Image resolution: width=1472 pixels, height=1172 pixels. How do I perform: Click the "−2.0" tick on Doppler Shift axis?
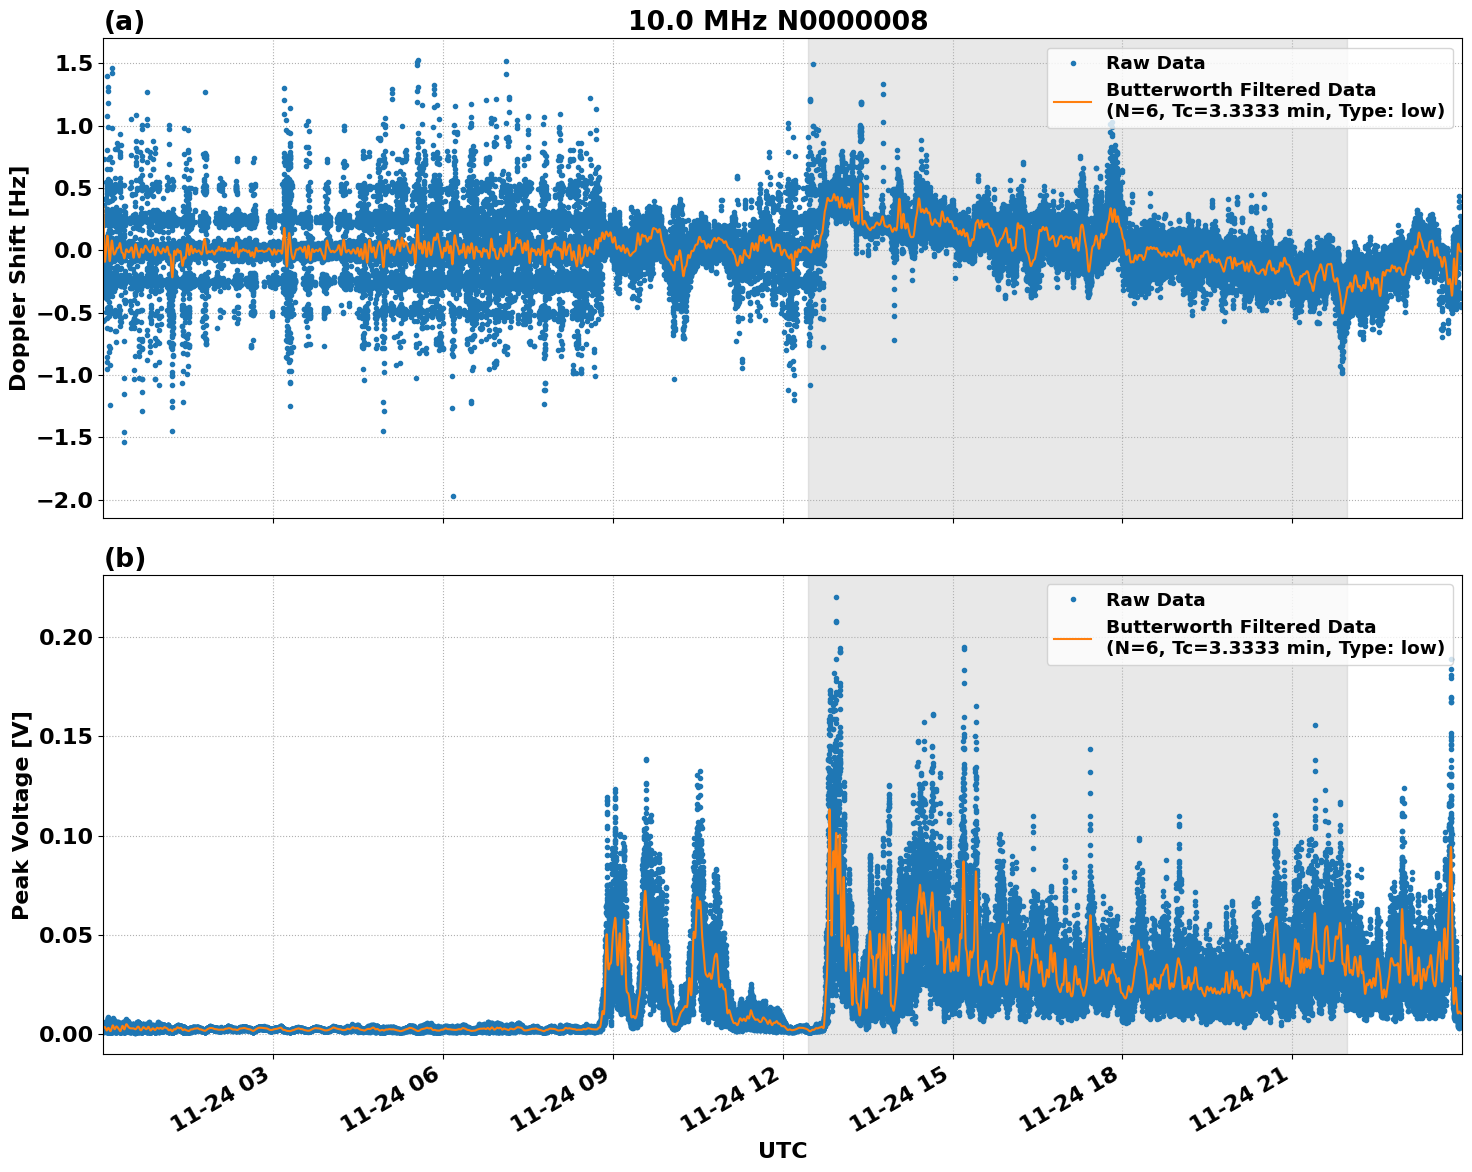pos(65,500)
